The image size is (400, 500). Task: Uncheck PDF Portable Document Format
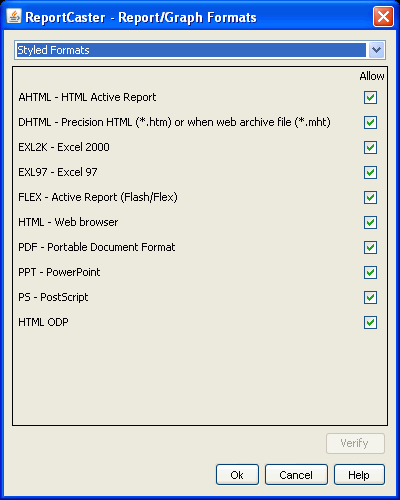point(370,248)
